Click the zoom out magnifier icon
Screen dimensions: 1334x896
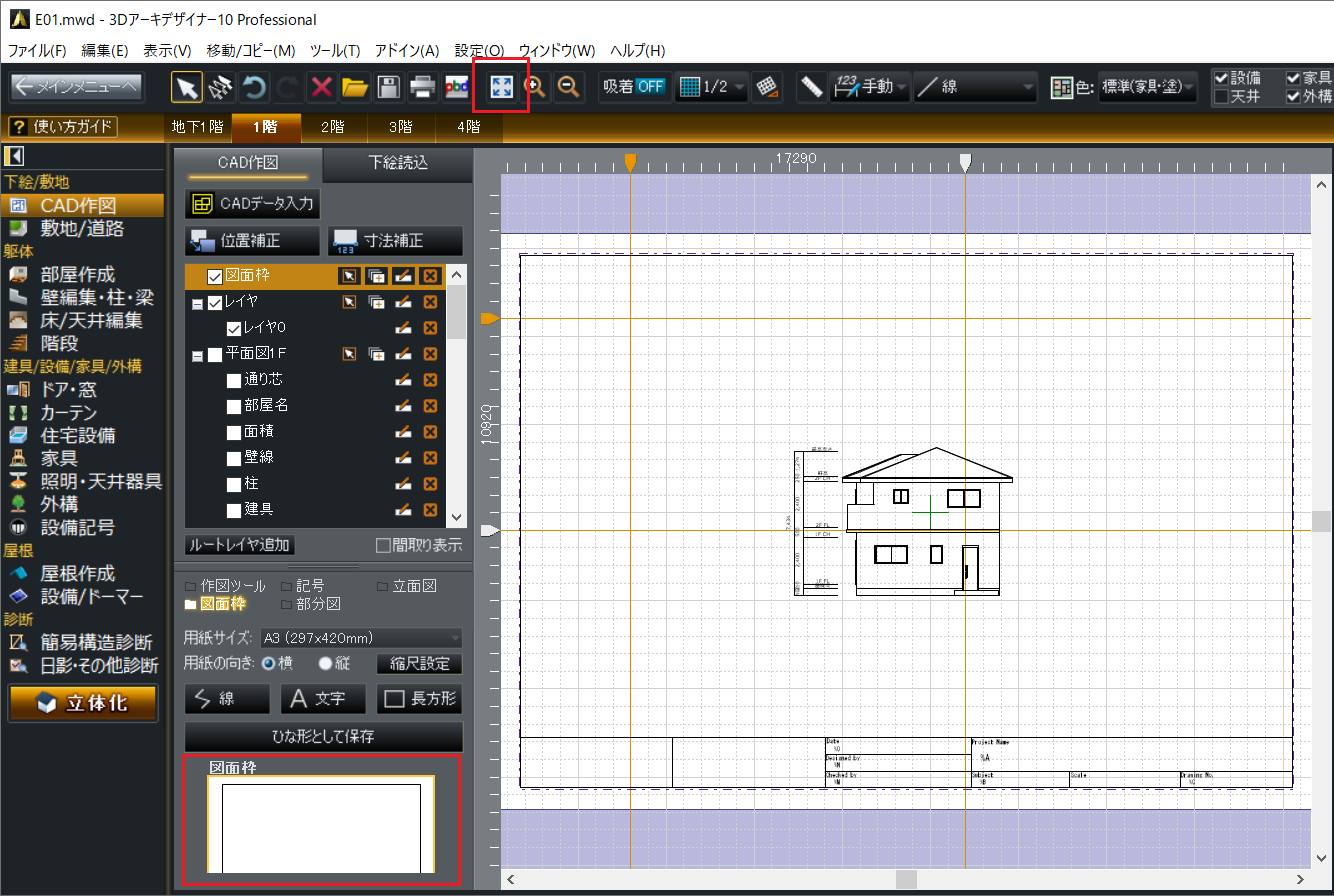point(568,87)
